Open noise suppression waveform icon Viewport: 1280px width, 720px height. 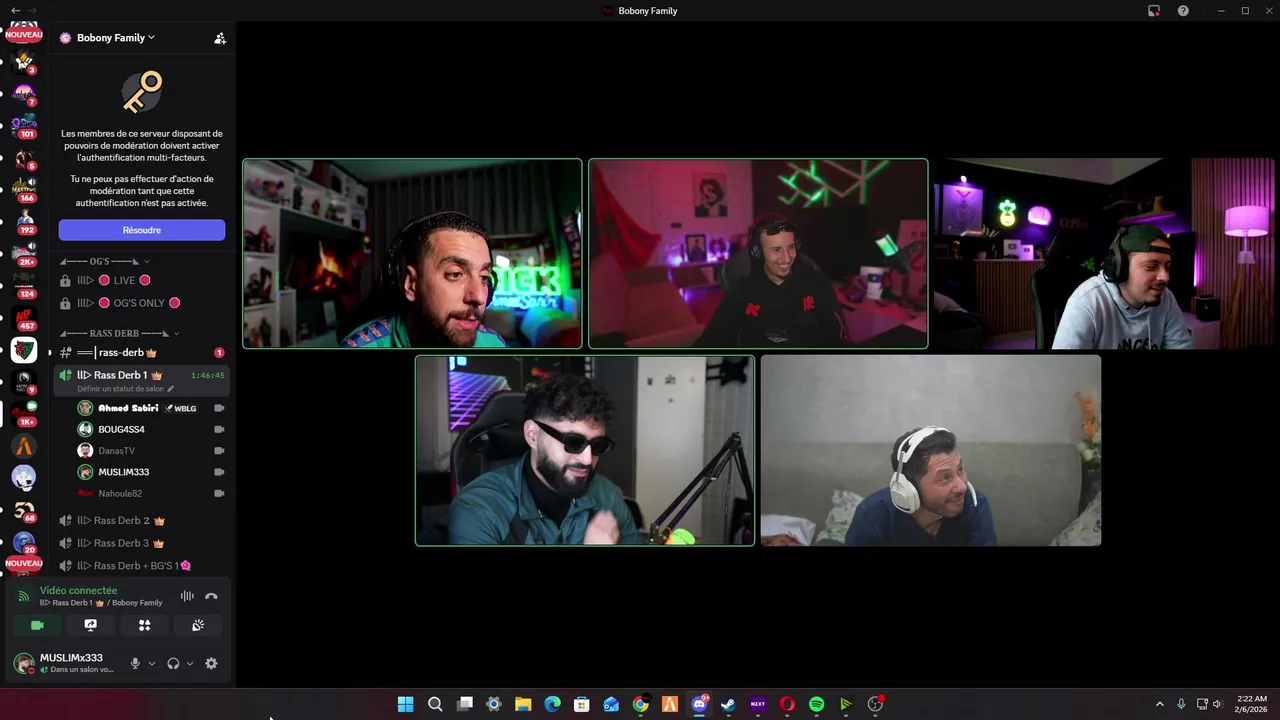pos(187,596)
